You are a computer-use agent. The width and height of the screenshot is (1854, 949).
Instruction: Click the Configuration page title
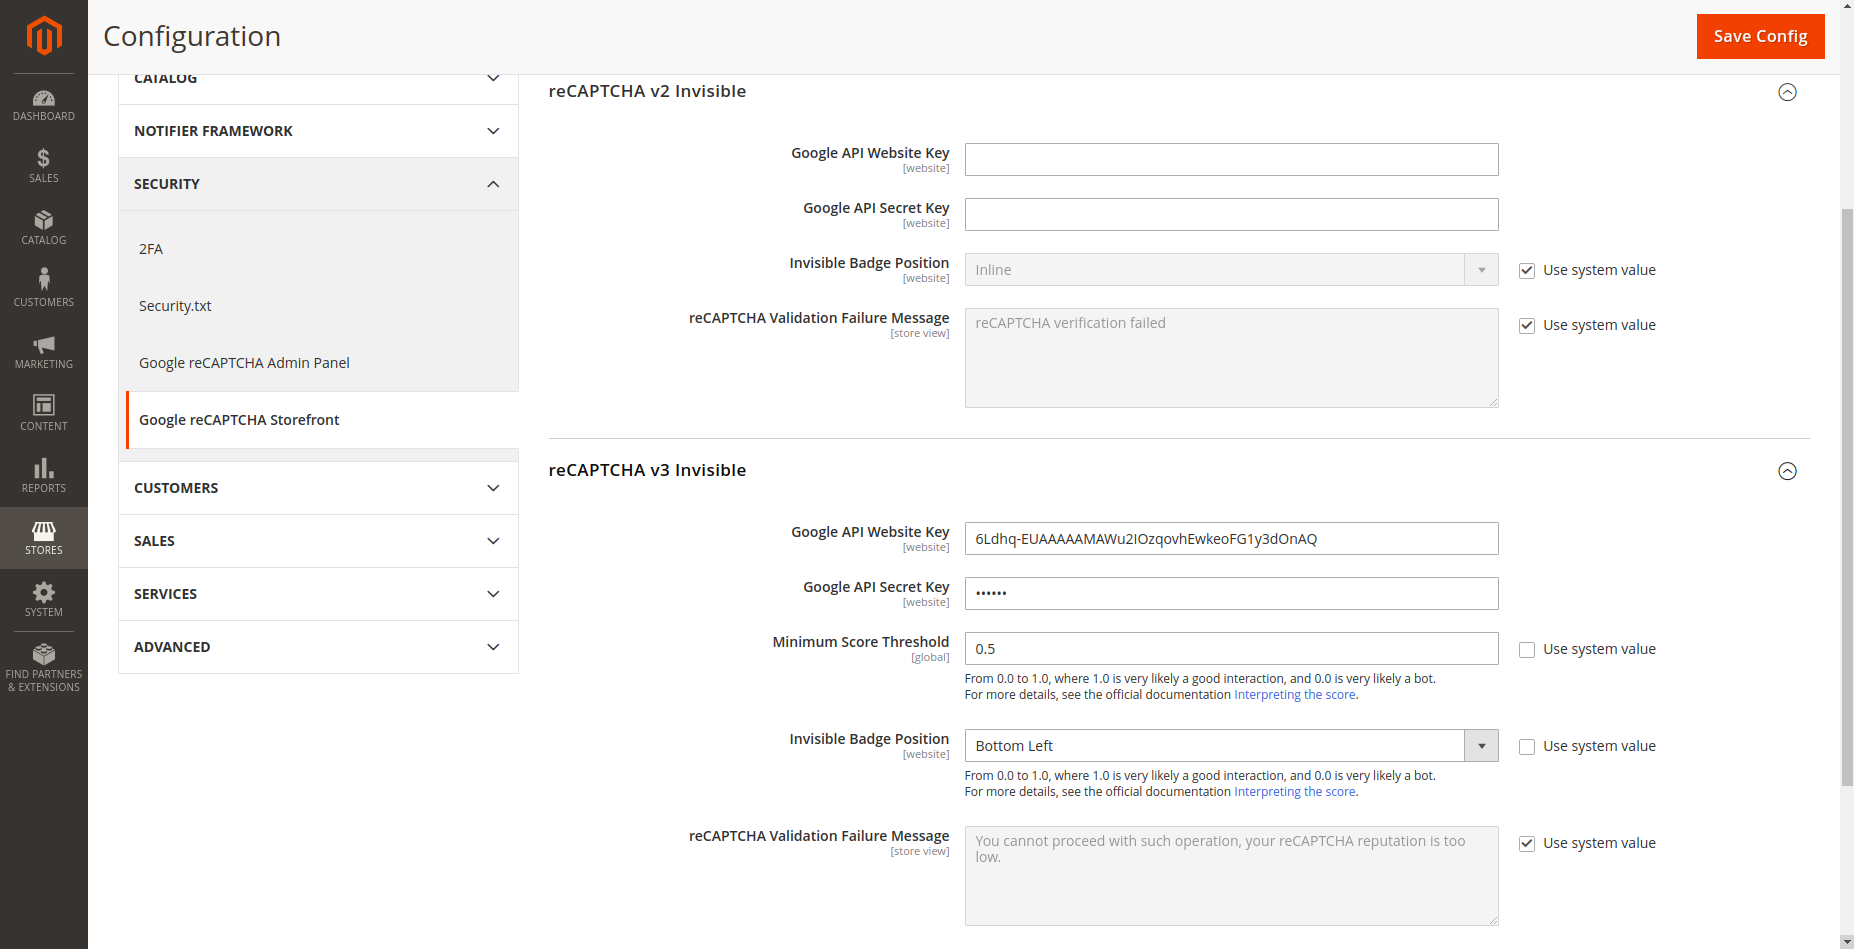click(192, 36)
